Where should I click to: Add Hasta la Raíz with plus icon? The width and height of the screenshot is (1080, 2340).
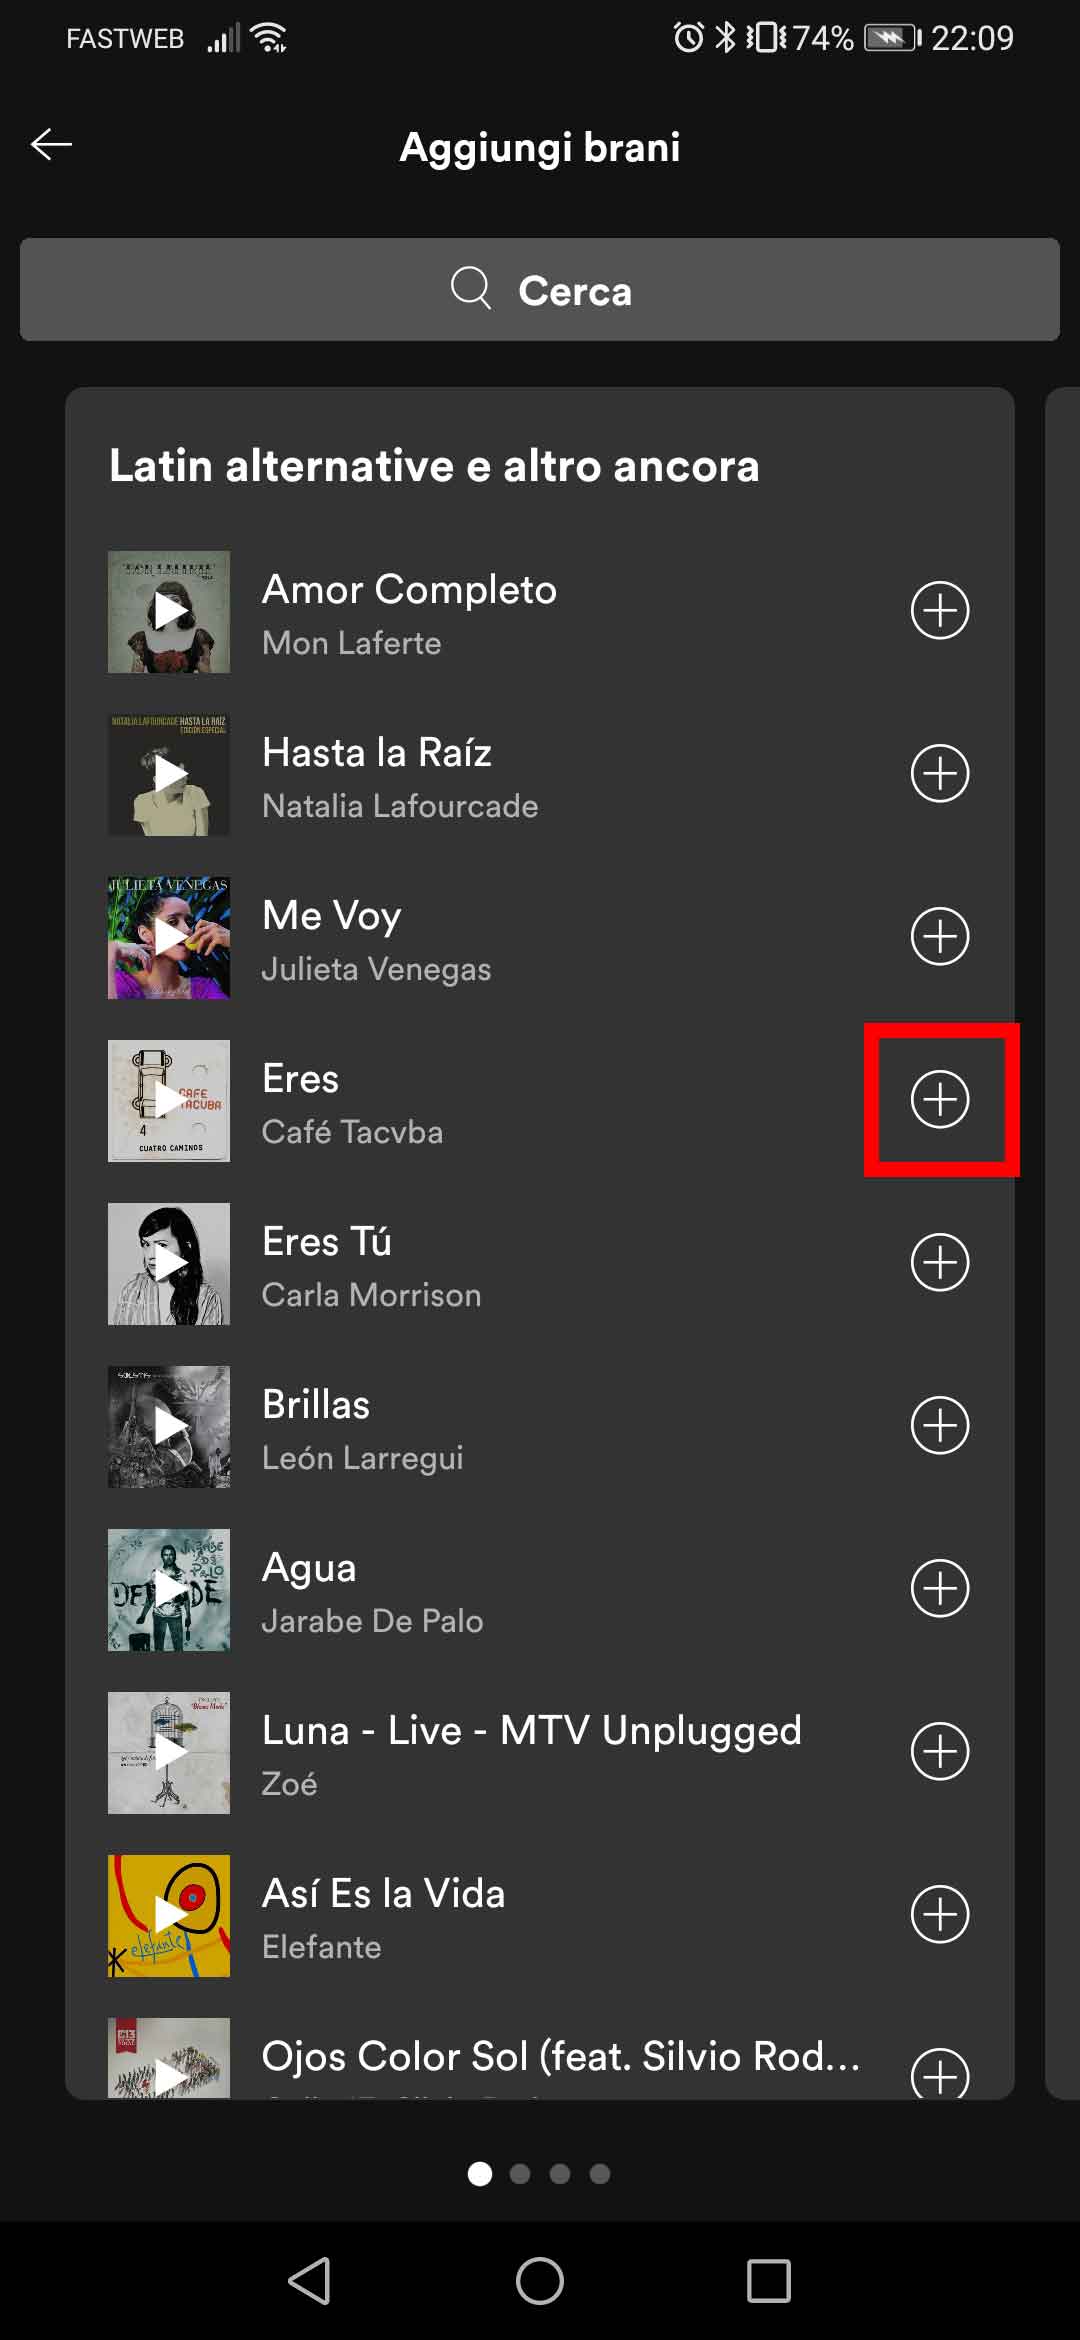coord(940,773)
